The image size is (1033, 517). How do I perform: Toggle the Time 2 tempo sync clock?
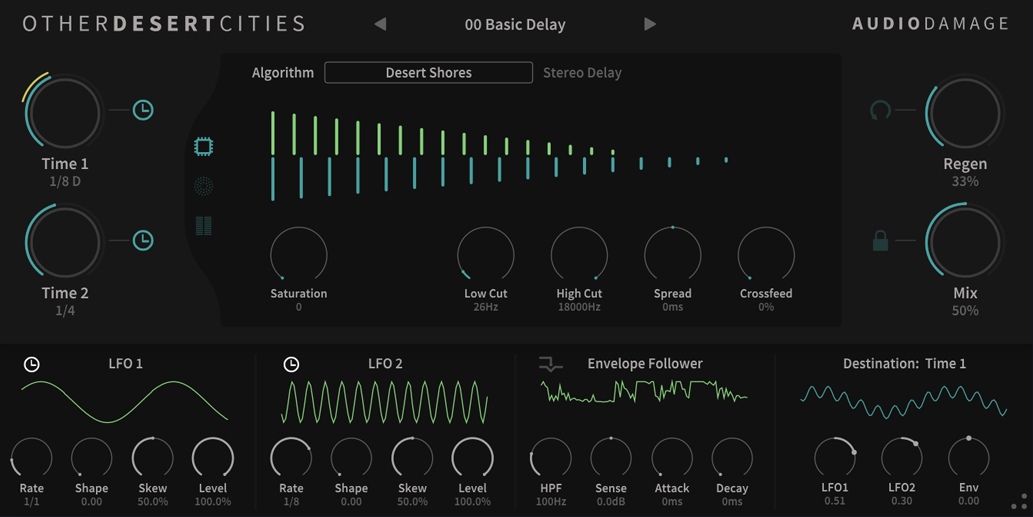pyautogui.click(x=143, y=240)
